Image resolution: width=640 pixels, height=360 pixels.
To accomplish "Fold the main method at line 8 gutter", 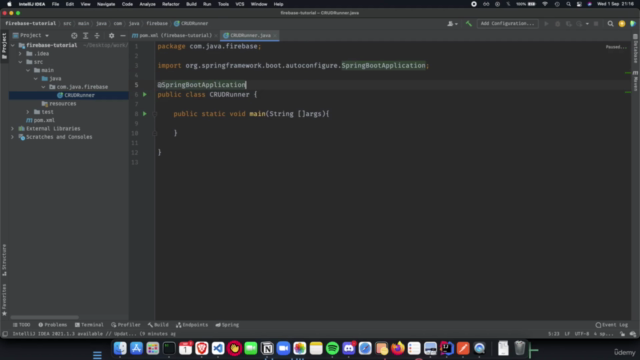I will coord(155,114).
